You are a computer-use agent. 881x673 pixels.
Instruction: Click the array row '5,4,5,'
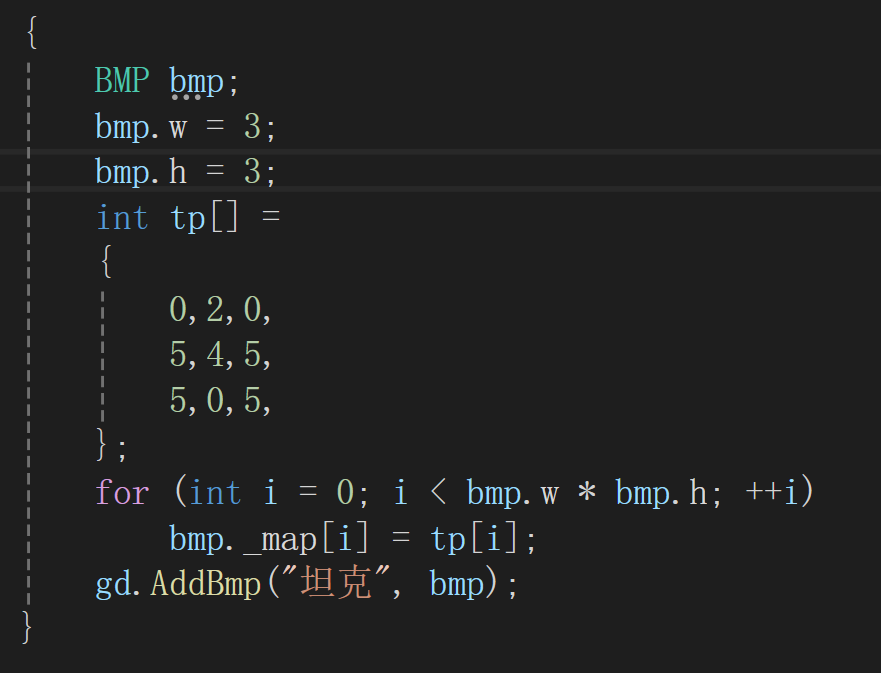click(220, 355)
